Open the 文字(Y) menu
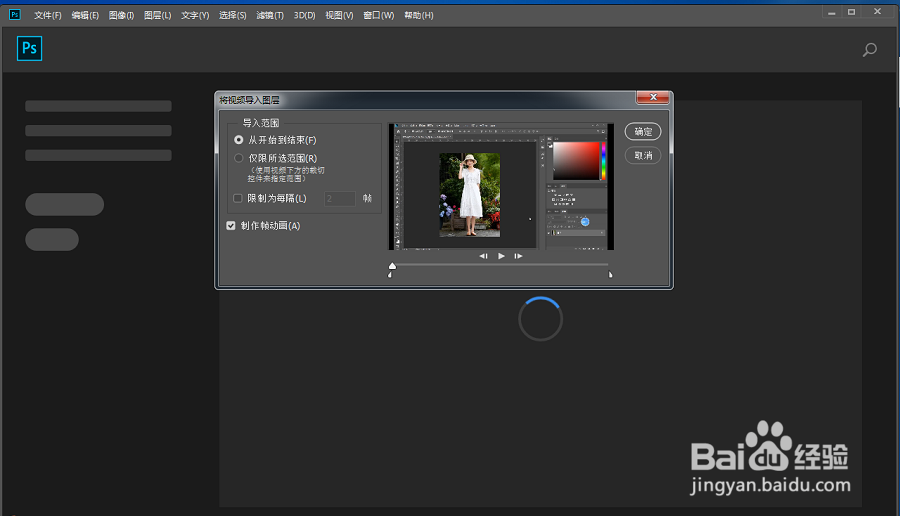Image resolution: width=900 pixels, height=516 pixels. tap(195, 15)
